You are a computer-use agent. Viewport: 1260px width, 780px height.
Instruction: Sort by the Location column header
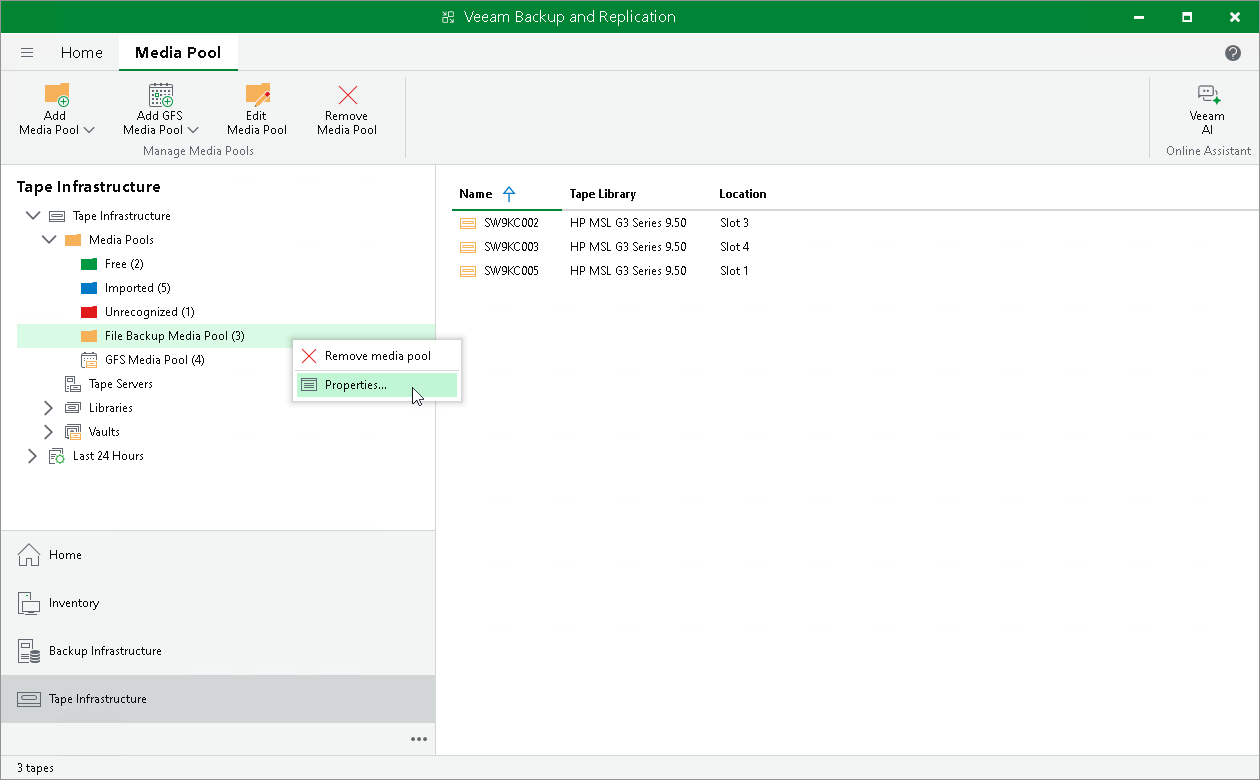[x=743, y=194]
